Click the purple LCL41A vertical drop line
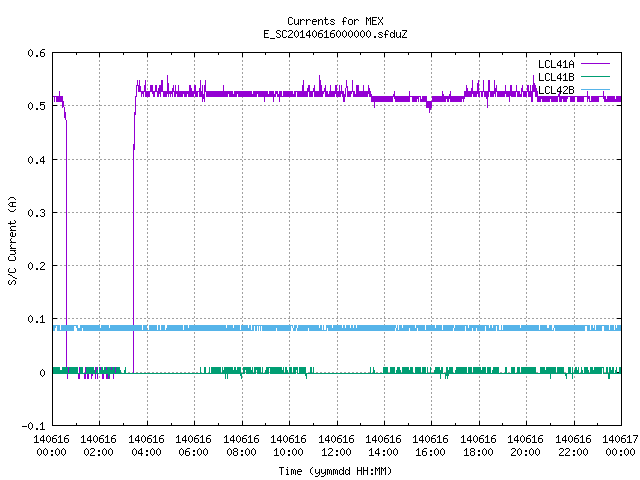Image resolution: width=640 pixels, height=480 pixels. click(67, 245)
